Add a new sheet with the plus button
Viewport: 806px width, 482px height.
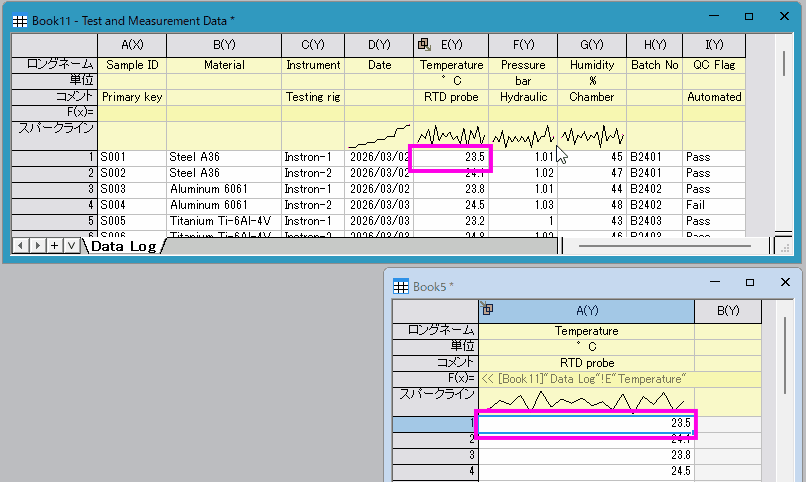[54, 246]
